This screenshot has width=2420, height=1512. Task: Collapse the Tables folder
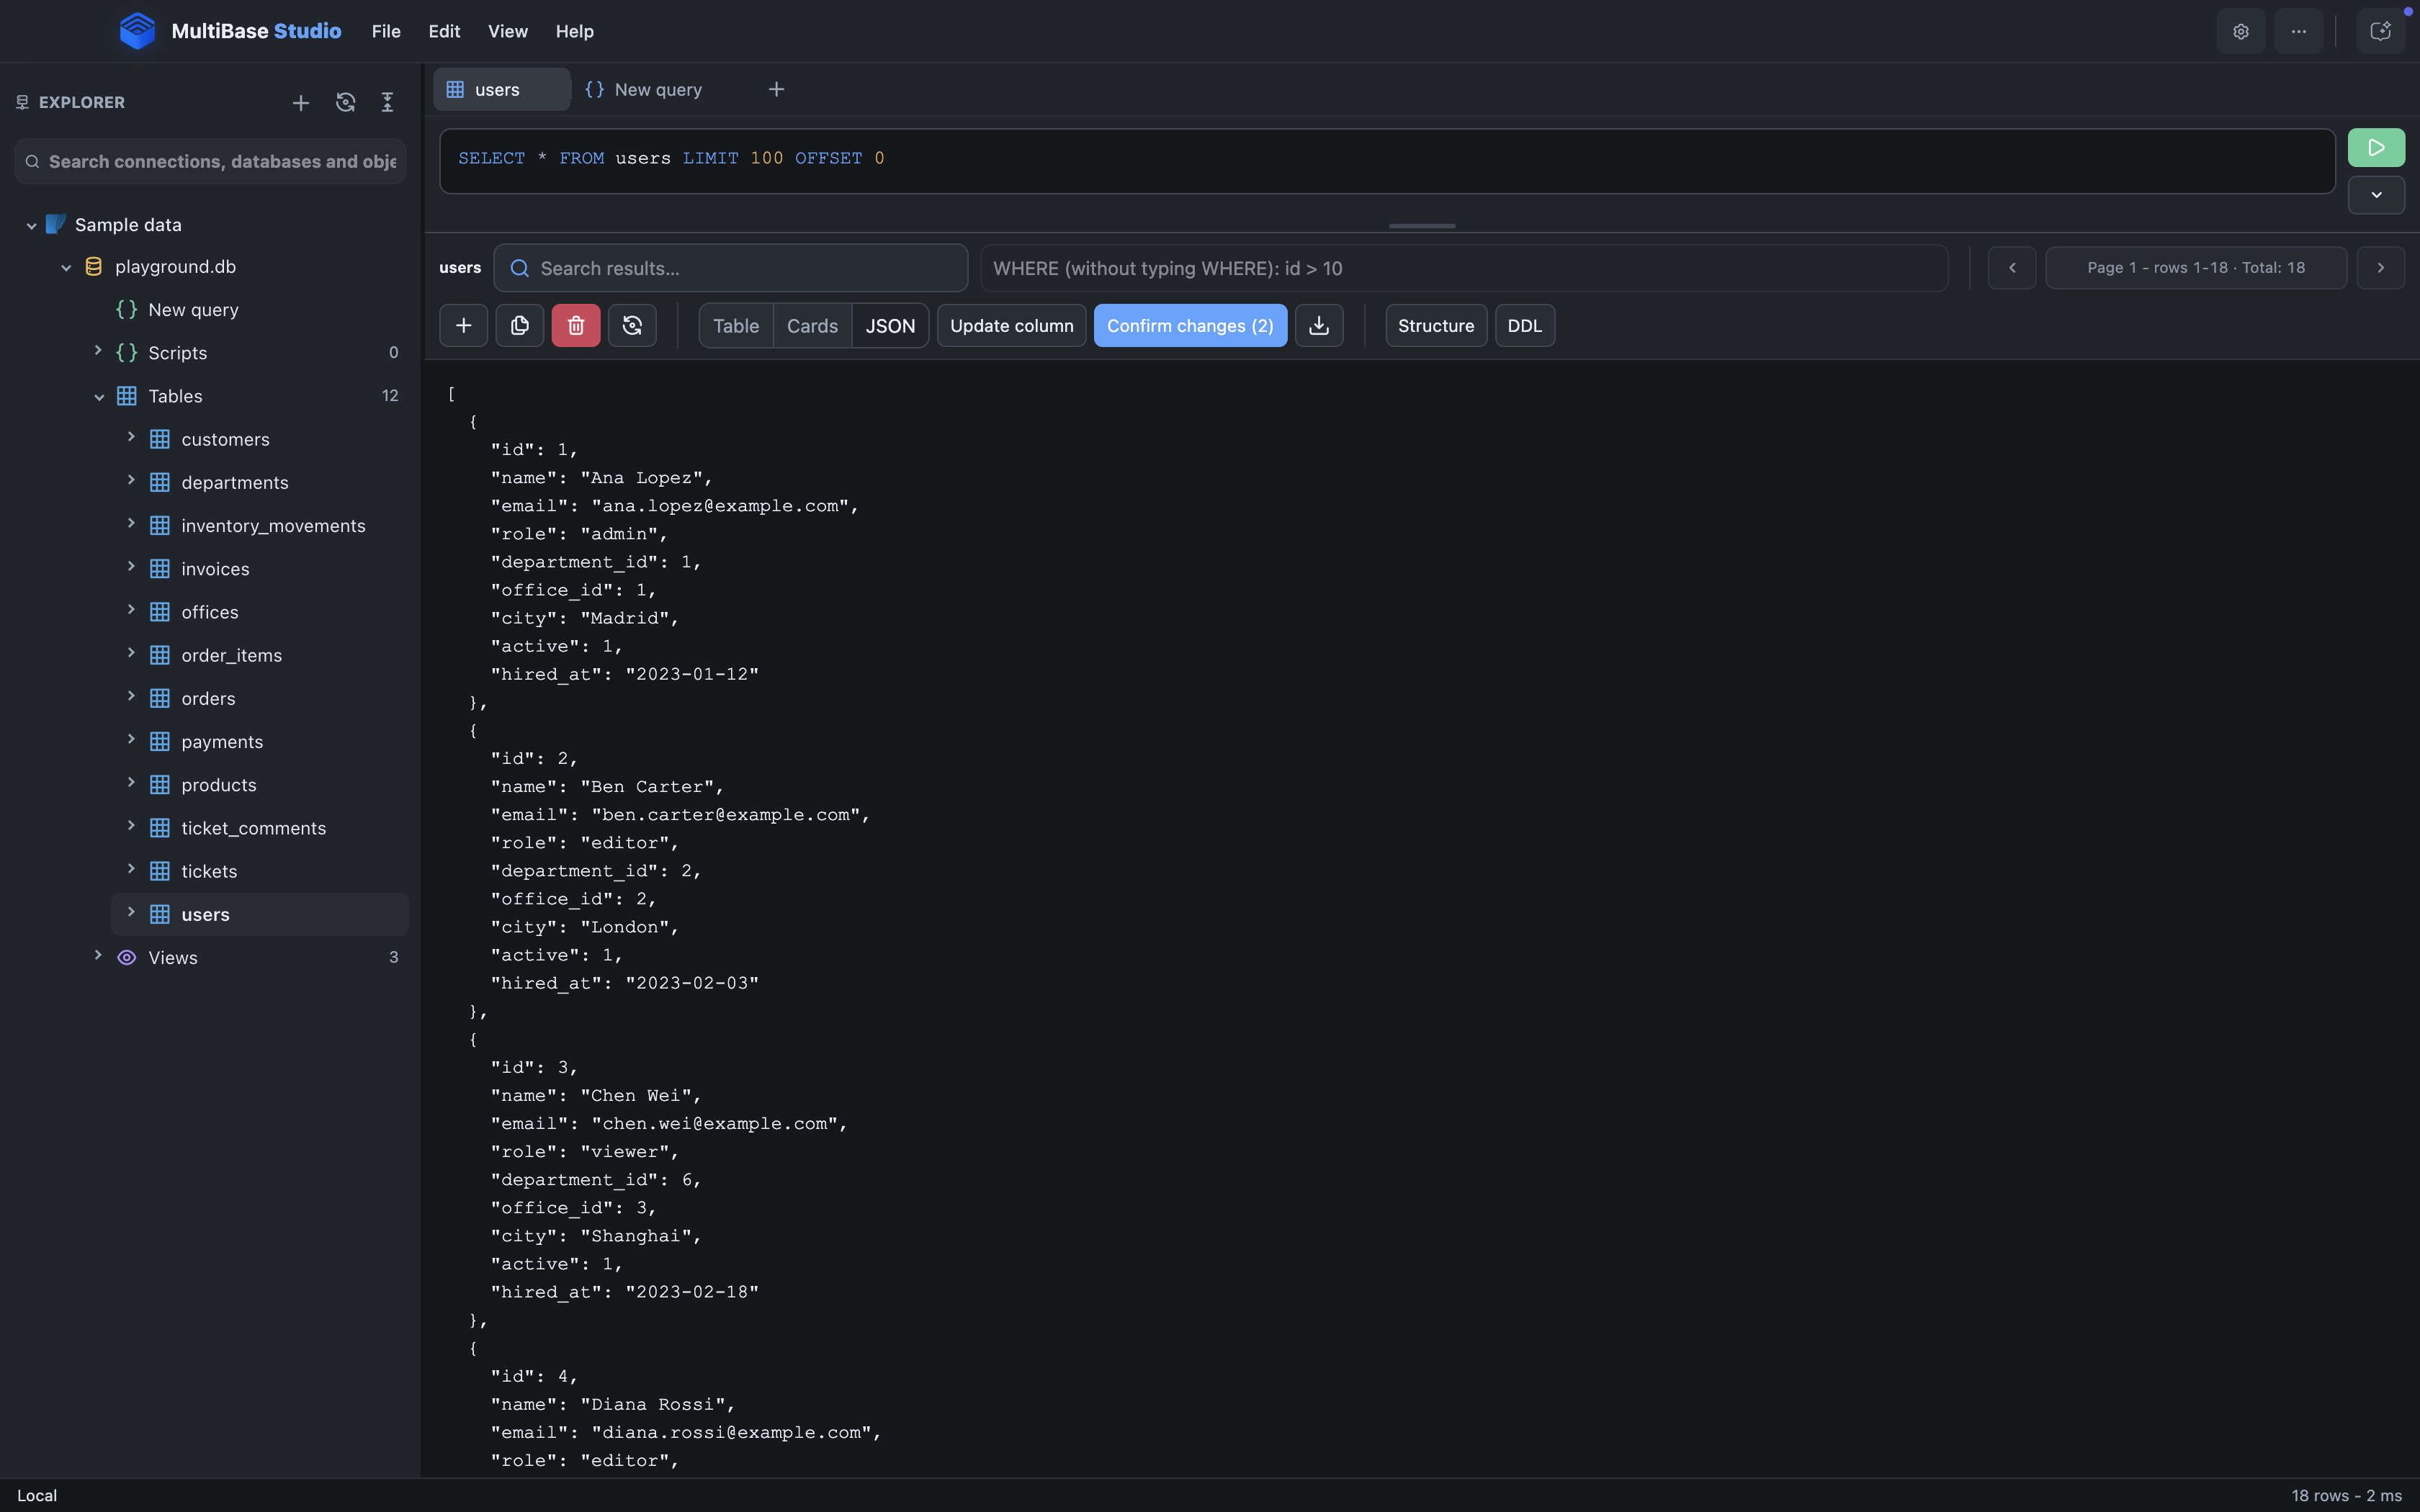pyautogui.click(x=98, y=396)
